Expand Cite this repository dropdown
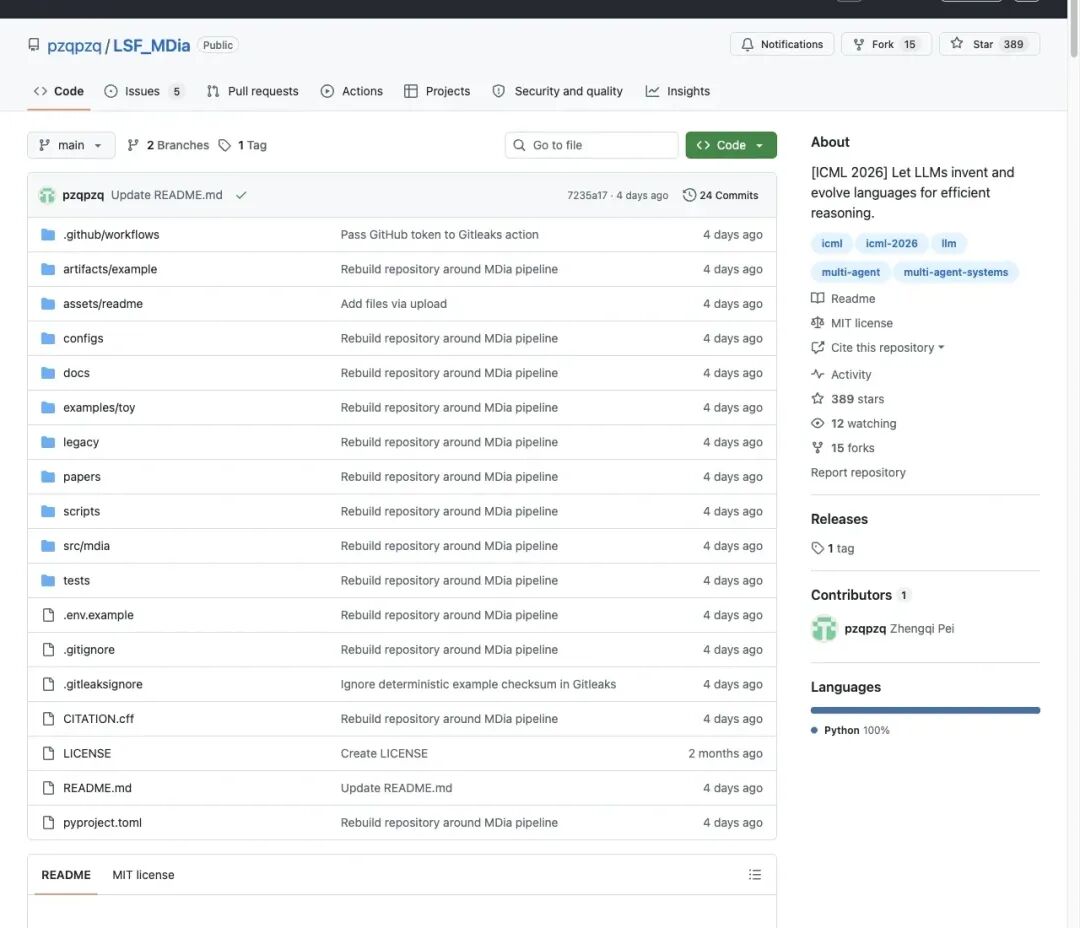 point(878,348)
